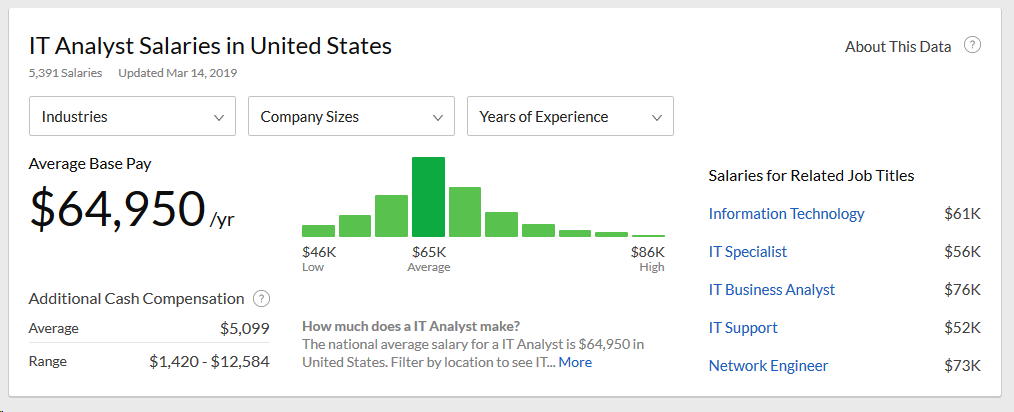Open the IT Support salary link
Screen dimensions: 1014x412
[742, 327]
